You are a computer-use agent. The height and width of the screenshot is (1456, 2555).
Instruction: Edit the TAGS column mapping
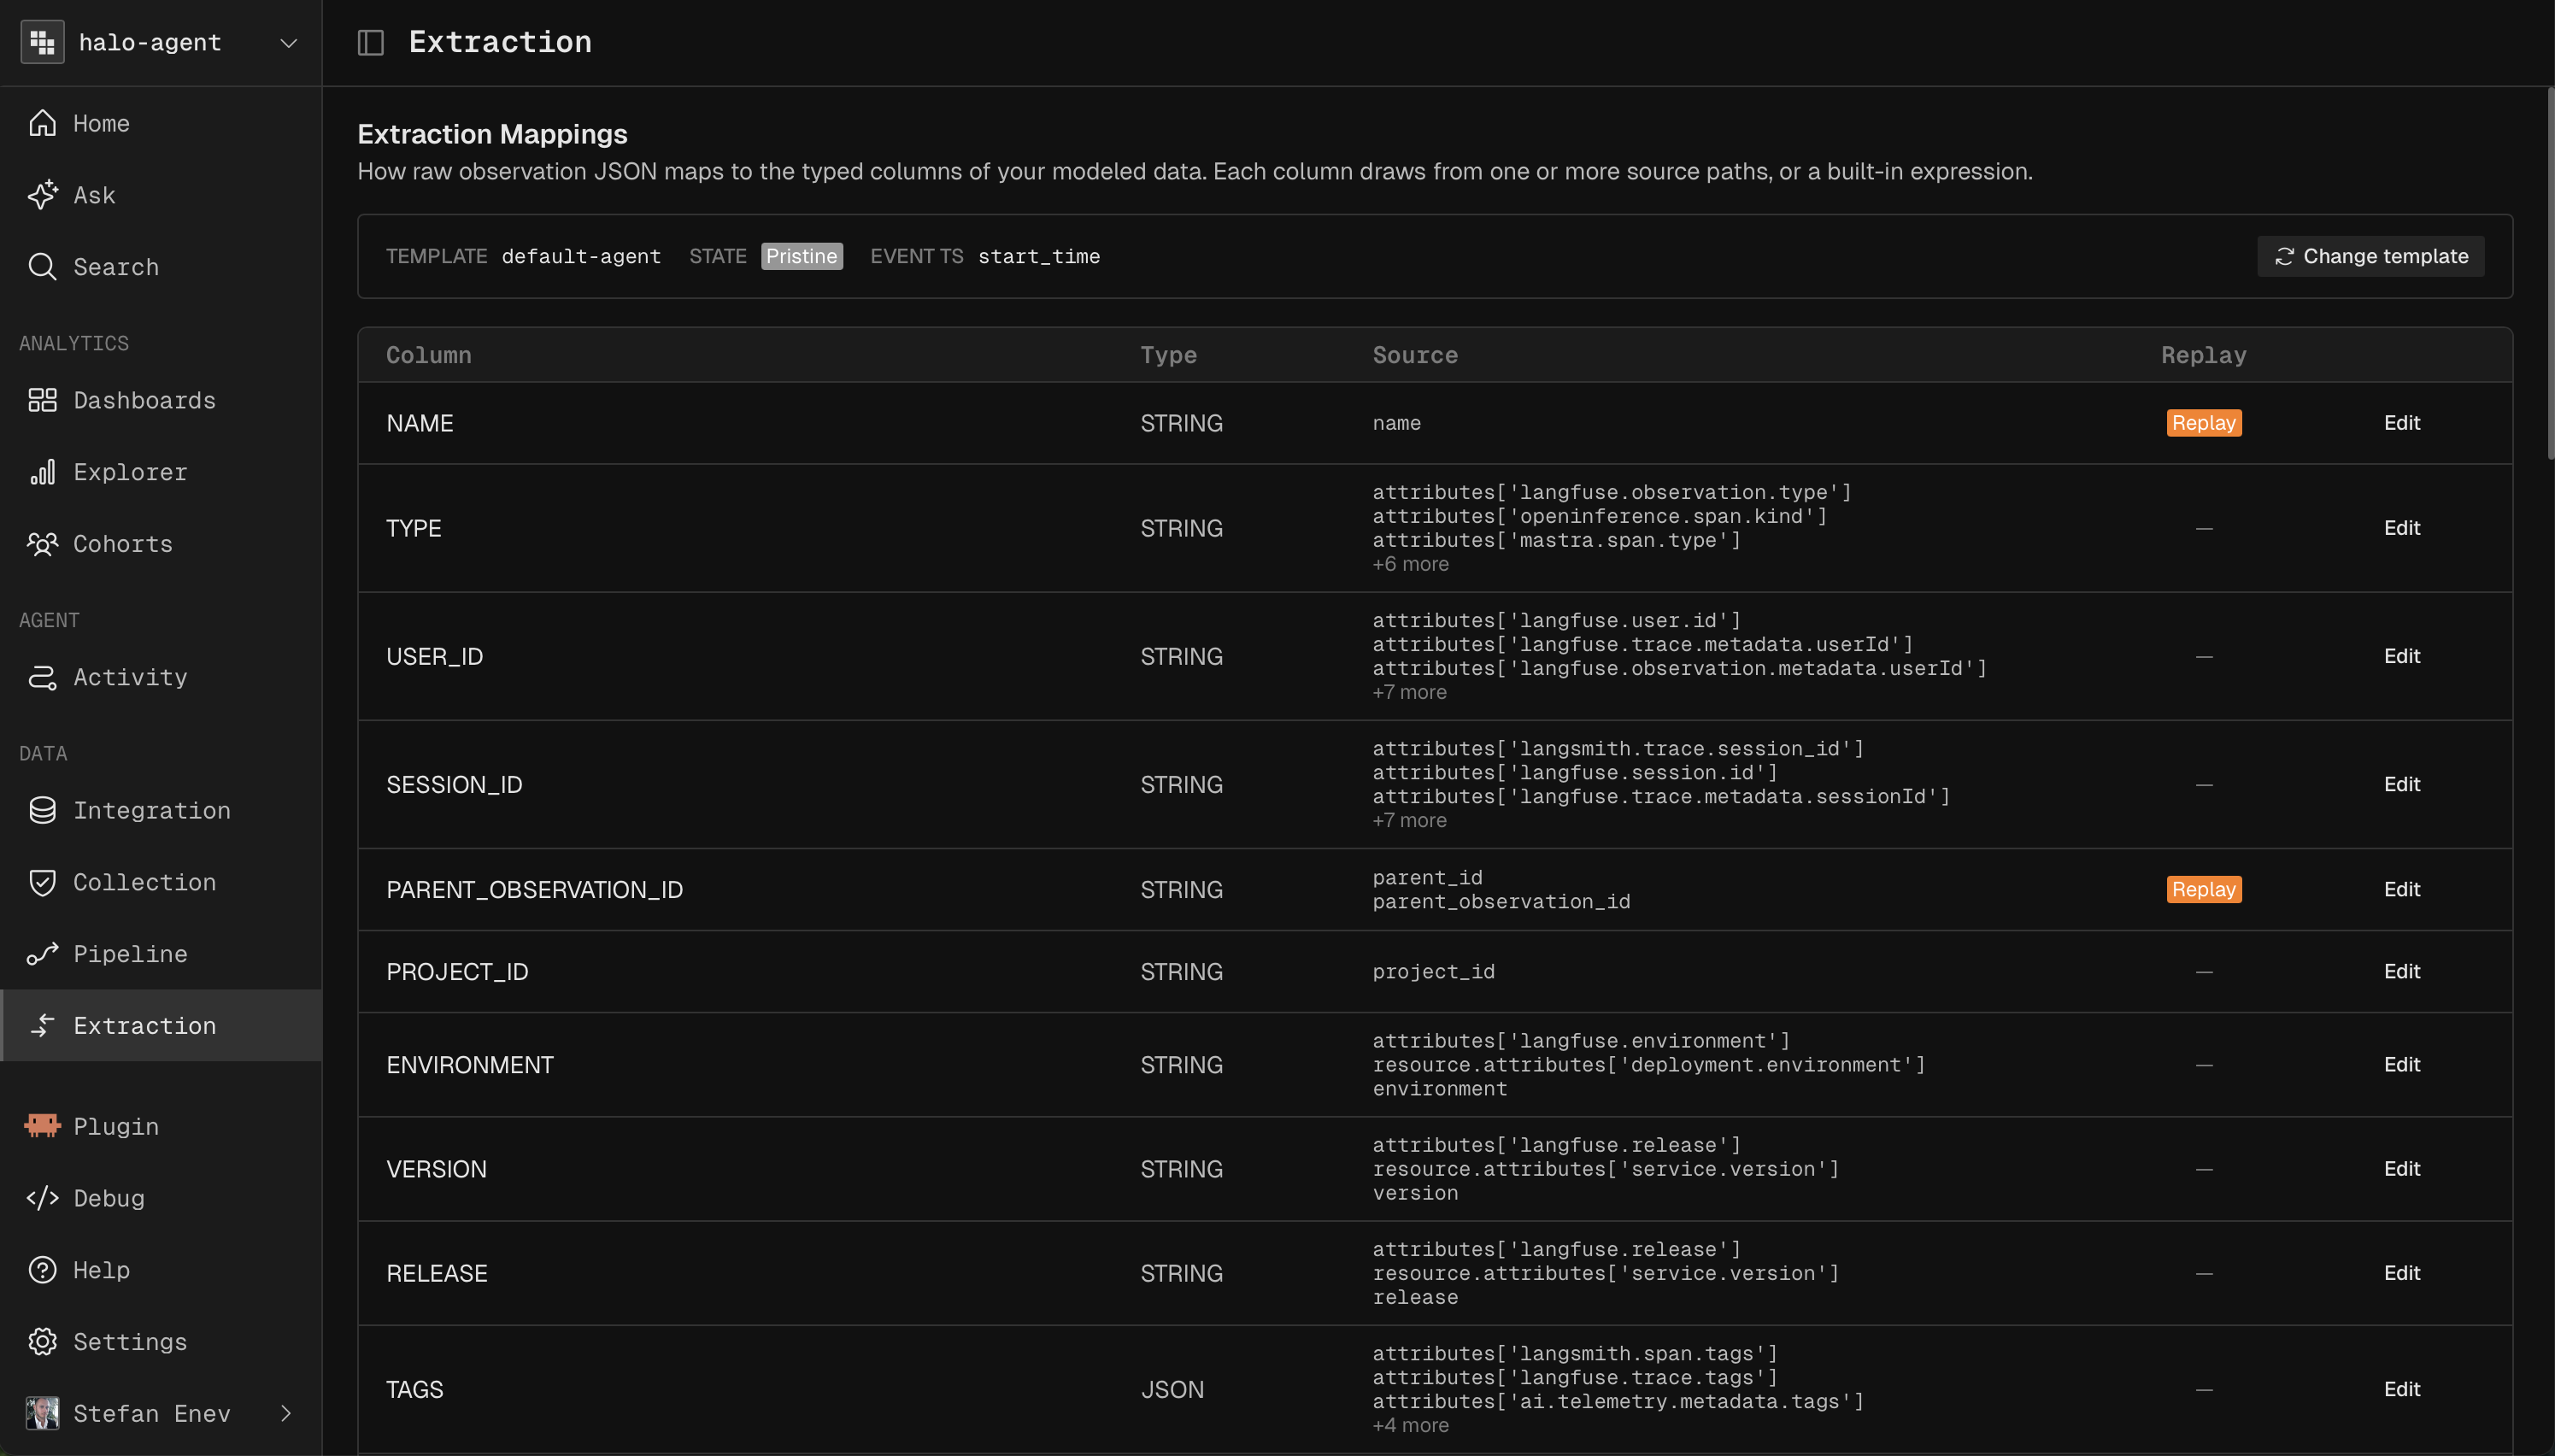coord(2401,1389)
